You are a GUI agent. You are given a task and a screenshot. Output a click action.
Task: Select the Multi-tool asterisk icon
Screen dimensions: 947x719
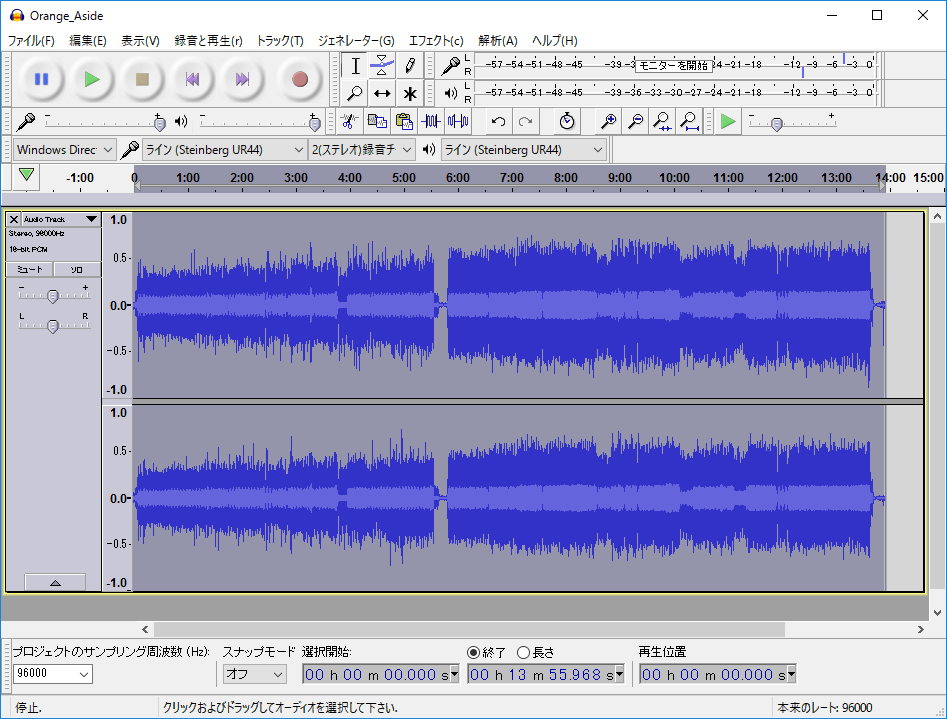[x=410, y=94]
